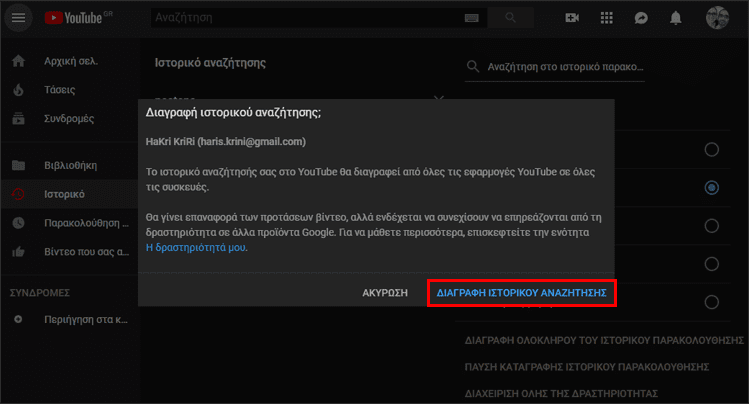Viewport: 749px width, 404px height.
Task: Confirm ΔΙΑΓΡΑΦΗ ΙΣΤΟΡΙΚΟΥ ΑΝΑΖΗΤΗΣΗΣ
Action: [x=522, y=293]
